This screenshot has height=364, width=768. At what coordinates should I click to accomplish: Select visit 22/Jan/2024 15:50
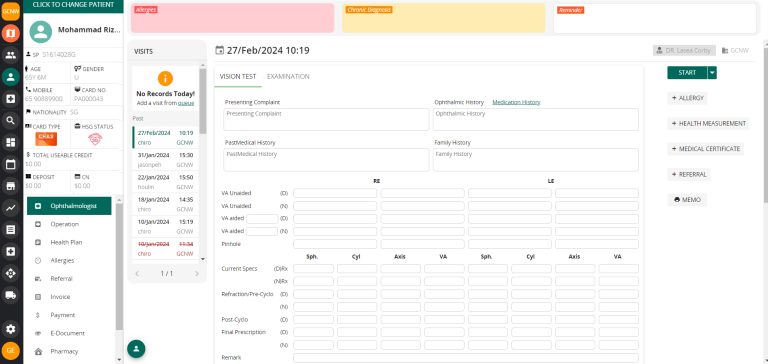point(166,182)
